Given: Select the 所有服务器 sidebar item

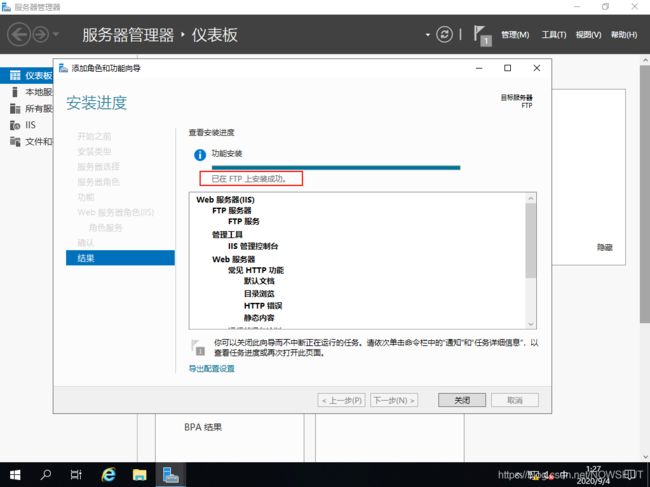Looking at the screenshot, I should pyautogui.click(x=27, y=108).
